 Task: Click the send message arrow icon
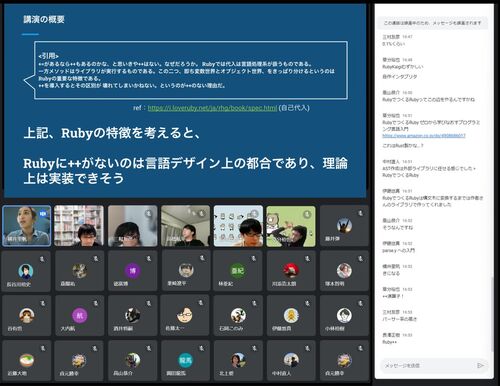click(x=480, y=365)
